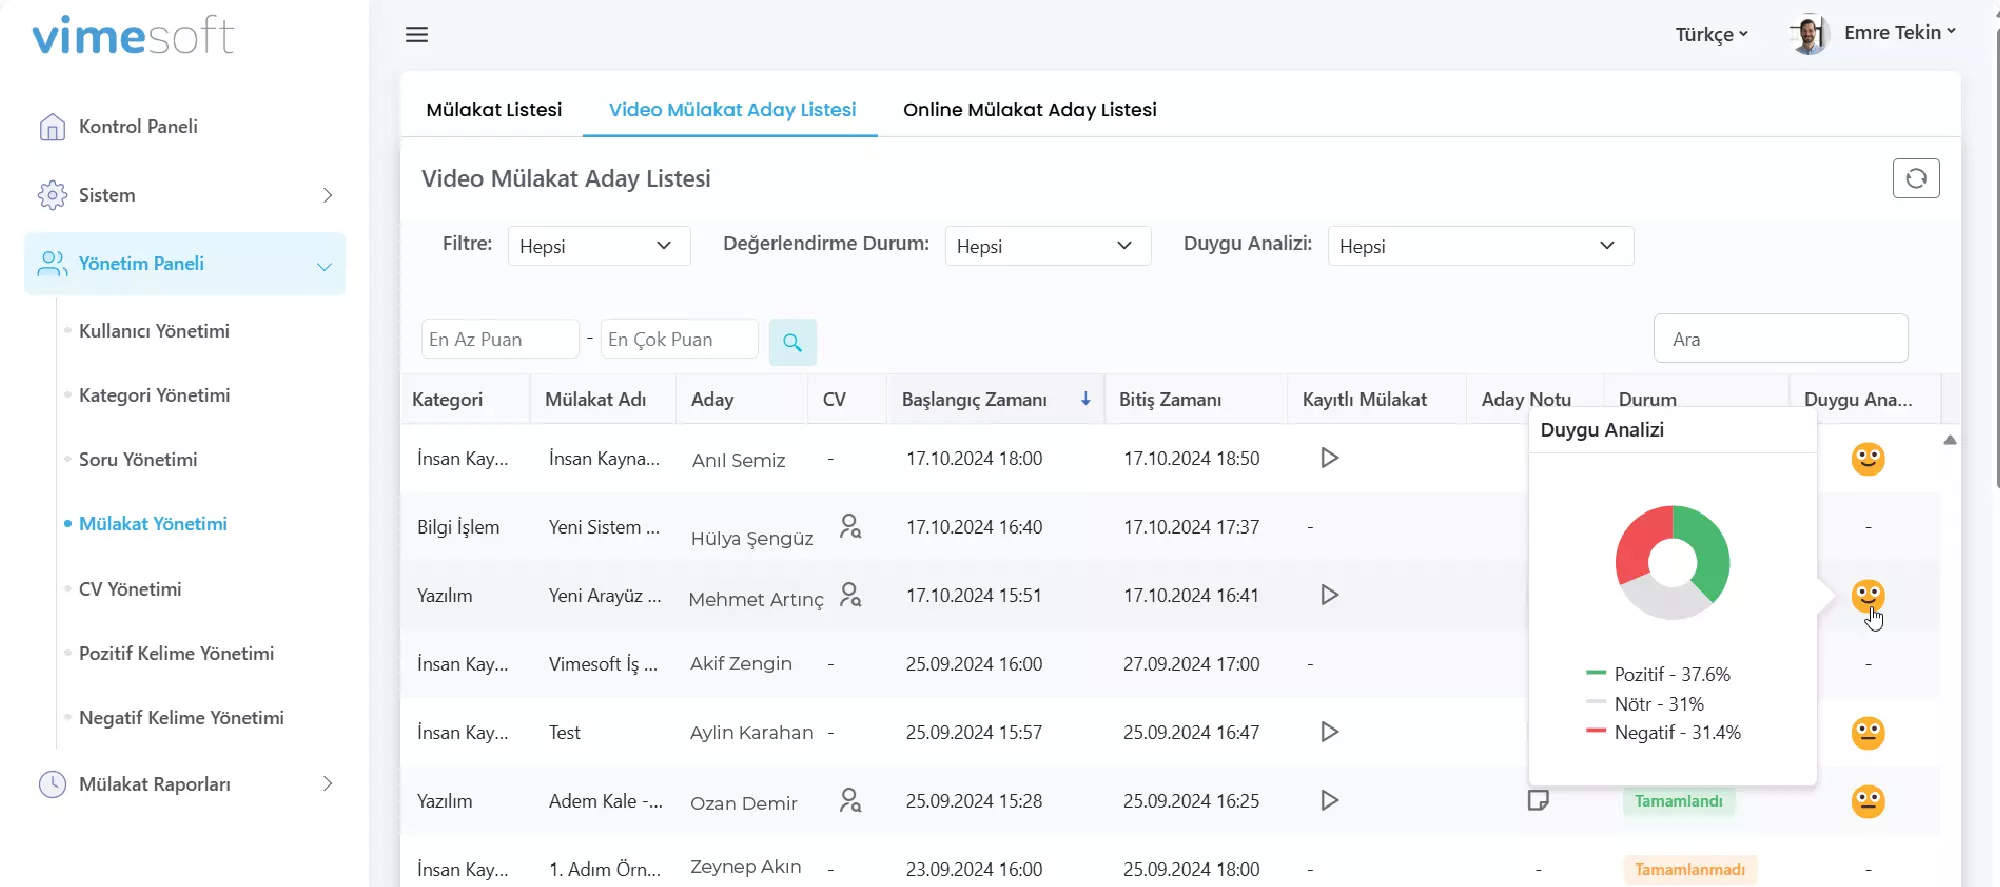The height and width of the screenshot is (887, 2000).
Task: Switch to Online Mülakat Aday Listesi tab
Action: [1029, 109]
